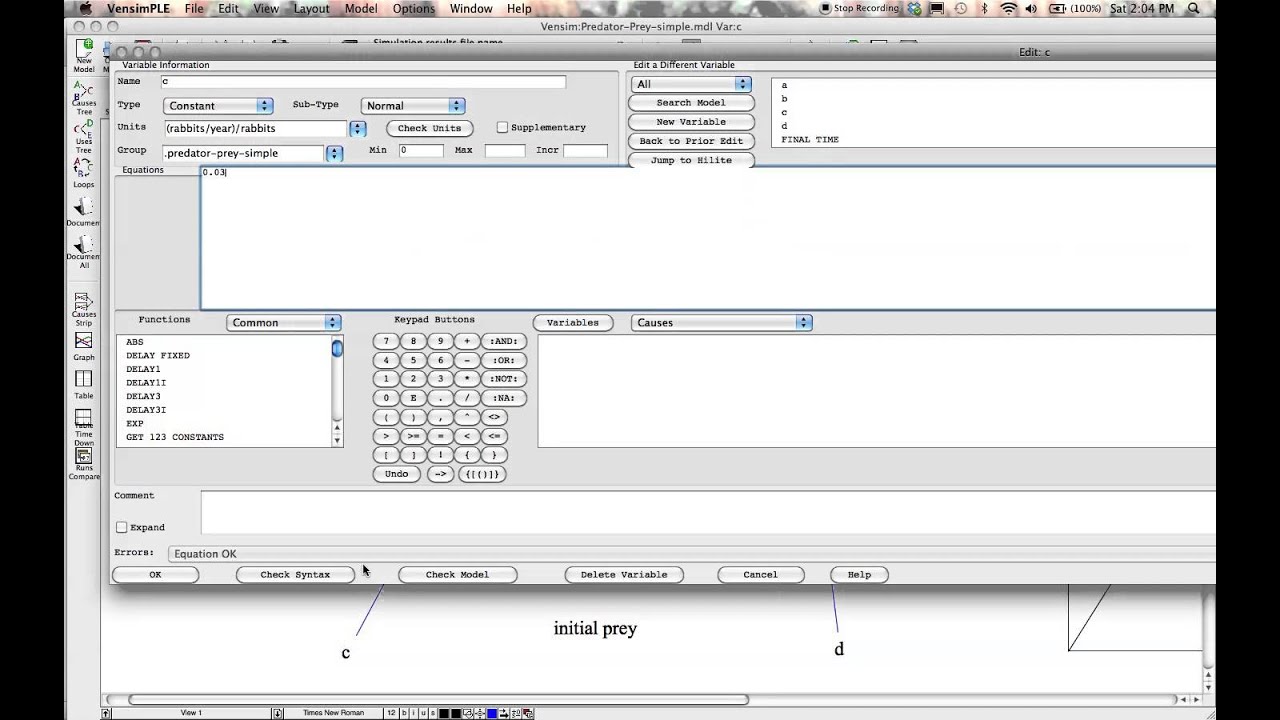Open the Causes dropdown next to Variables
The height and width of the screenshot is (720, 1280).
(x=721, y=323)
